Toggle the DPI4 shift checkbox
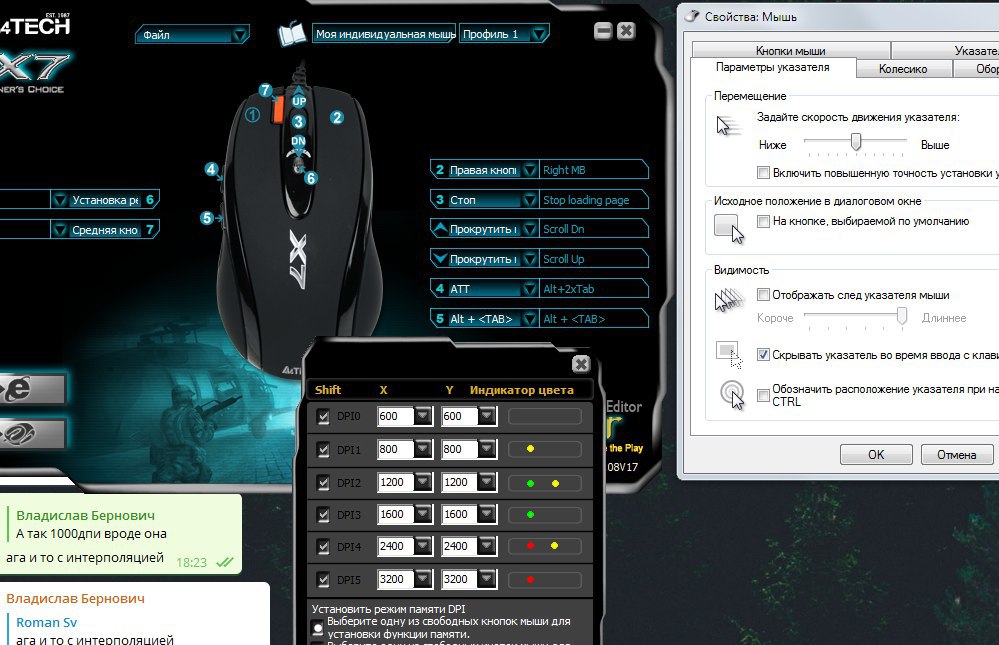The image size is (999, 645). (x=323, y=547)
